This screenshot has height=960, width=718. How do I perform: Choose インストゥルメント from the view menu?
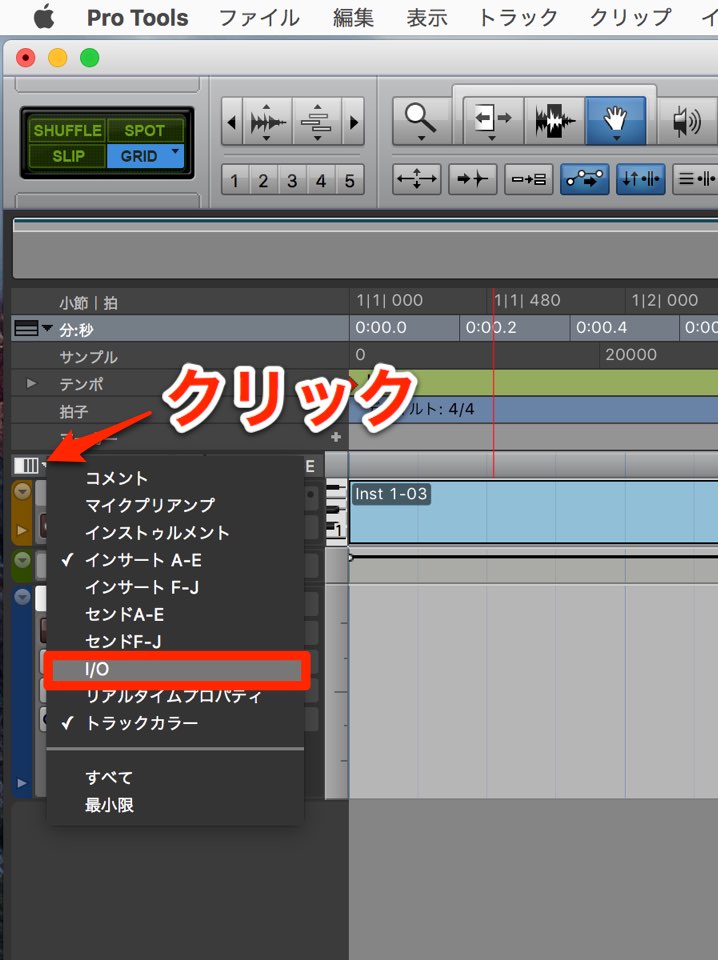pos(175,532)
